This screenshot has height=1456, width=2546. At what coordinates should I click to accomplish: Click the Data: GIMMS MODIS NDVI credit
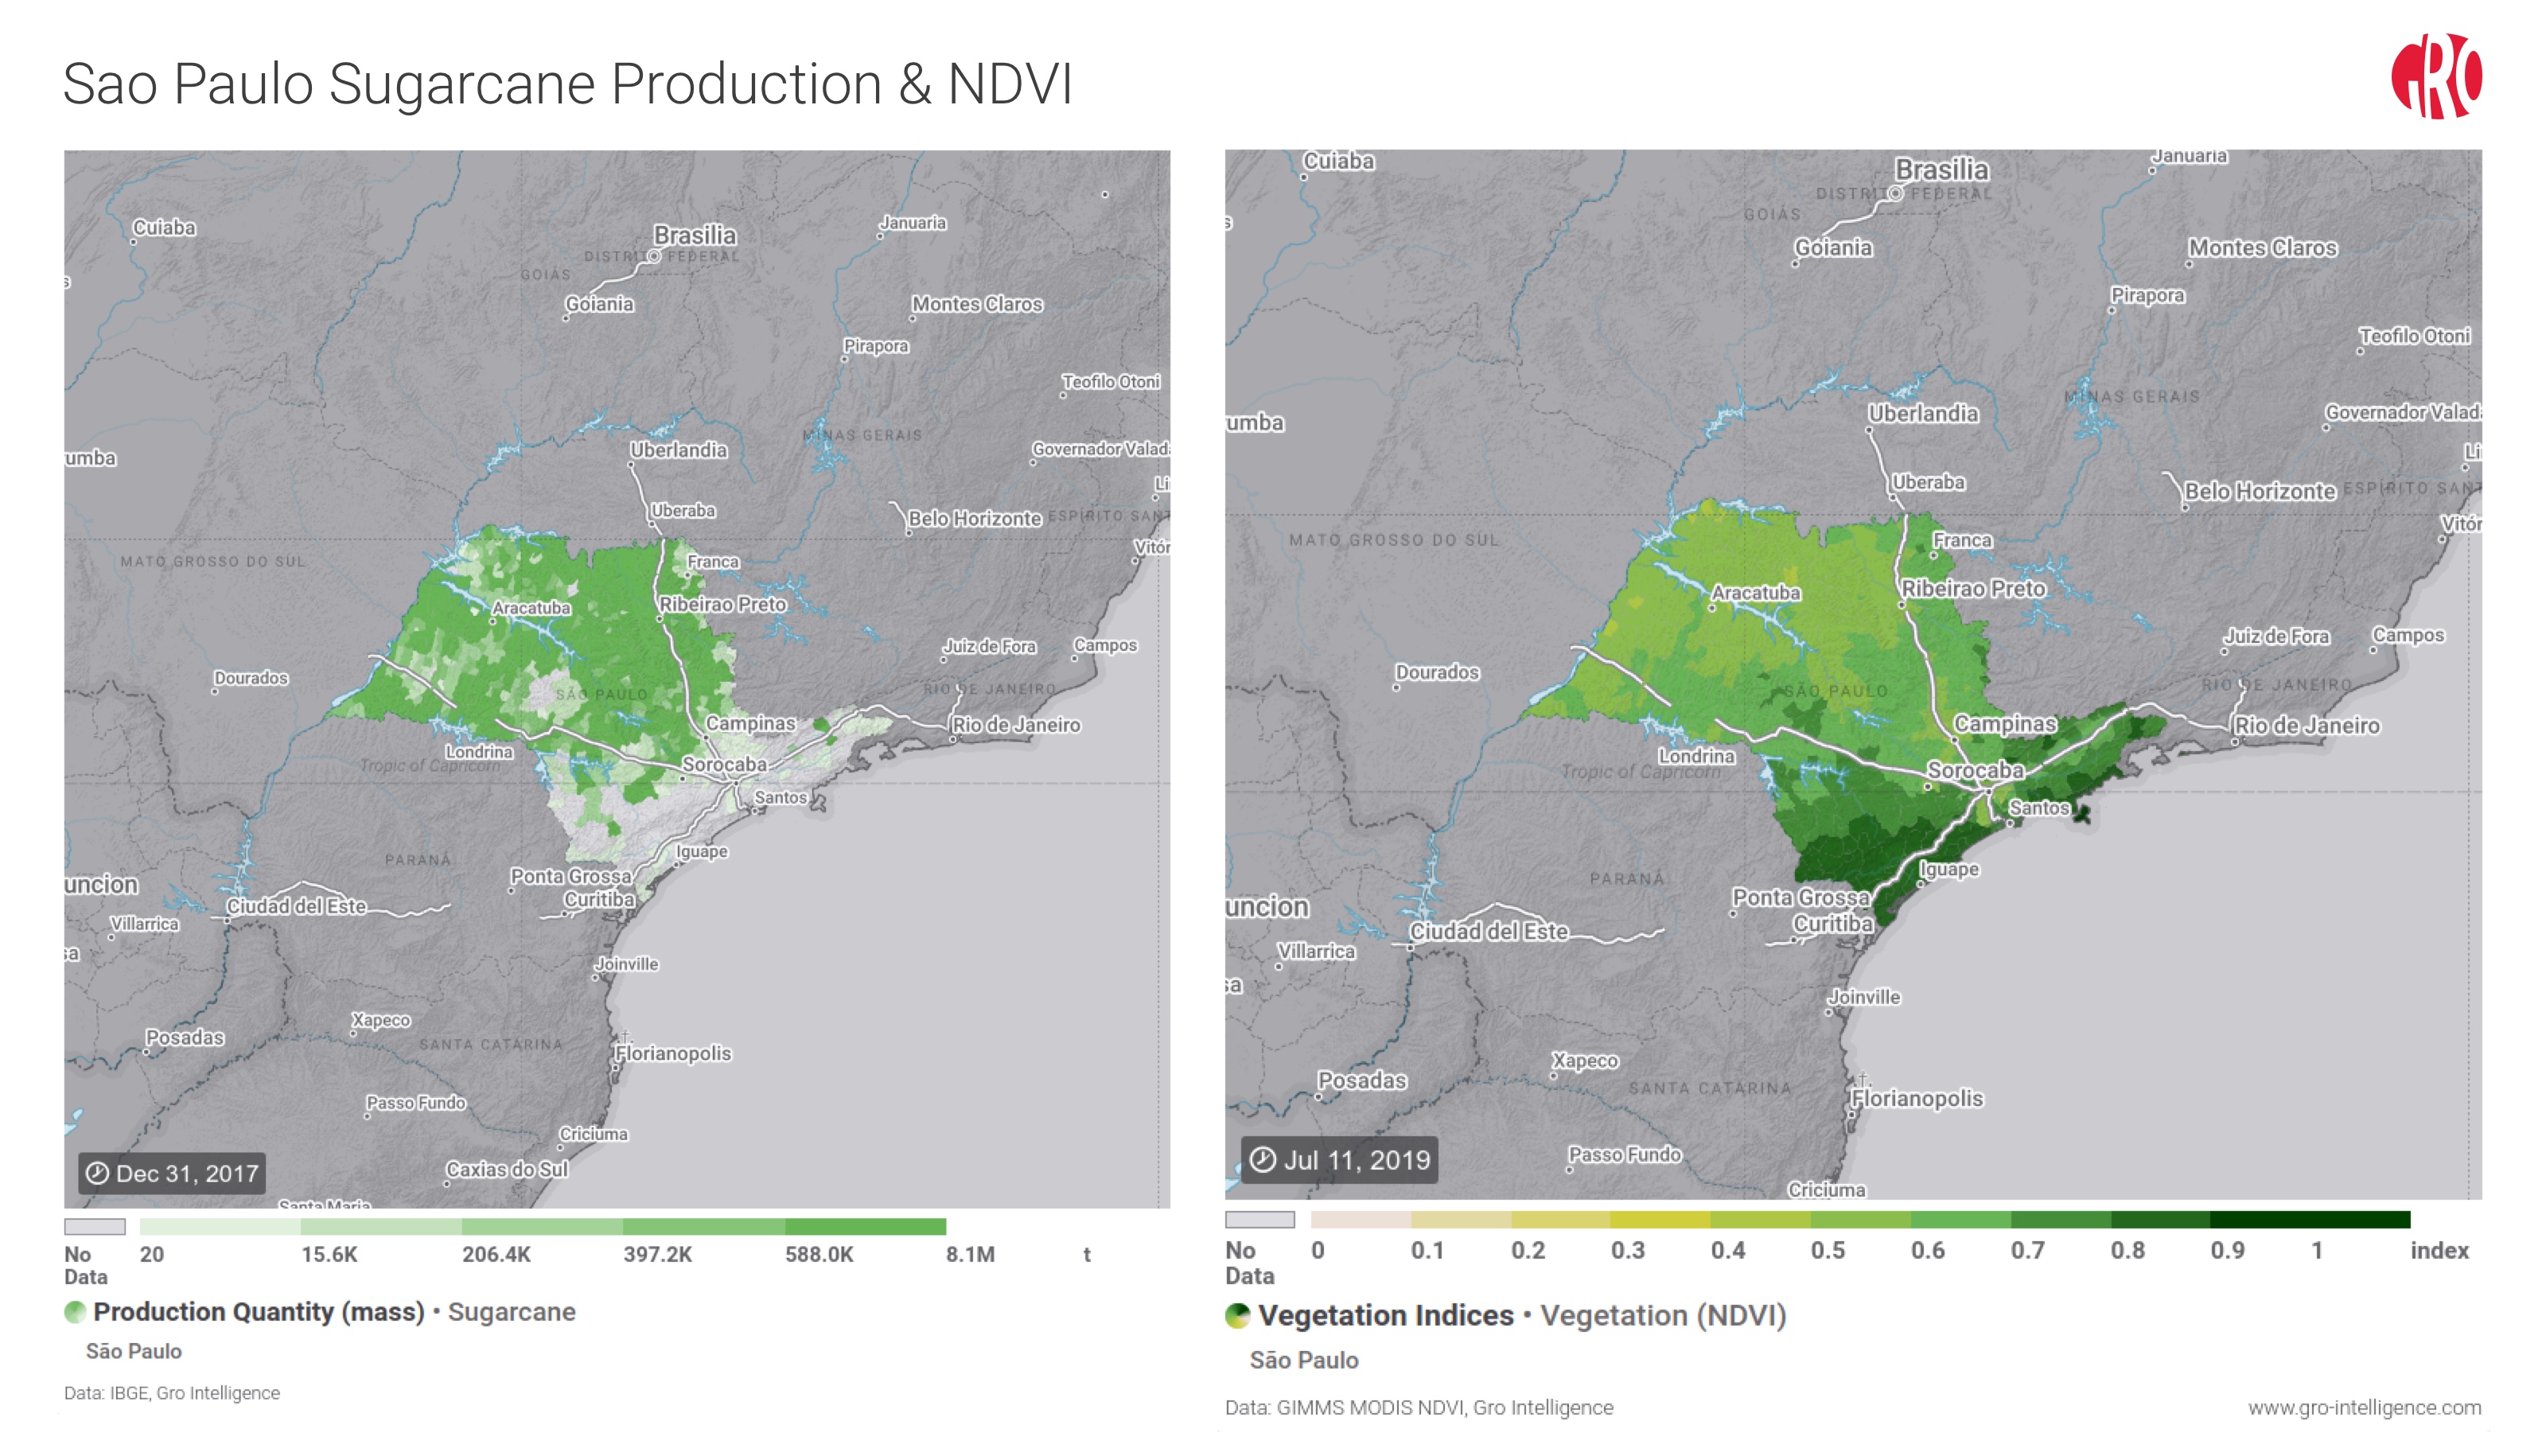point(1419,1407)
